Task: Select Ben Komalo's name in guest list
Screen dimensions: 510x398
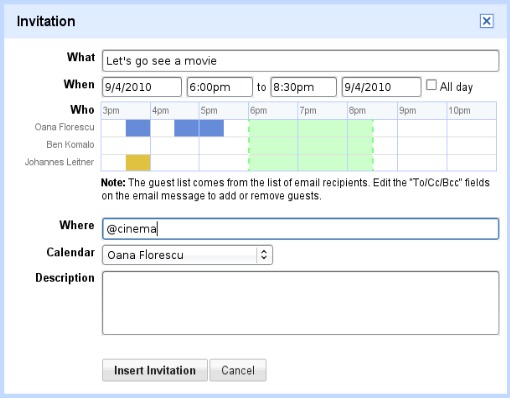Action: point(70,145)
